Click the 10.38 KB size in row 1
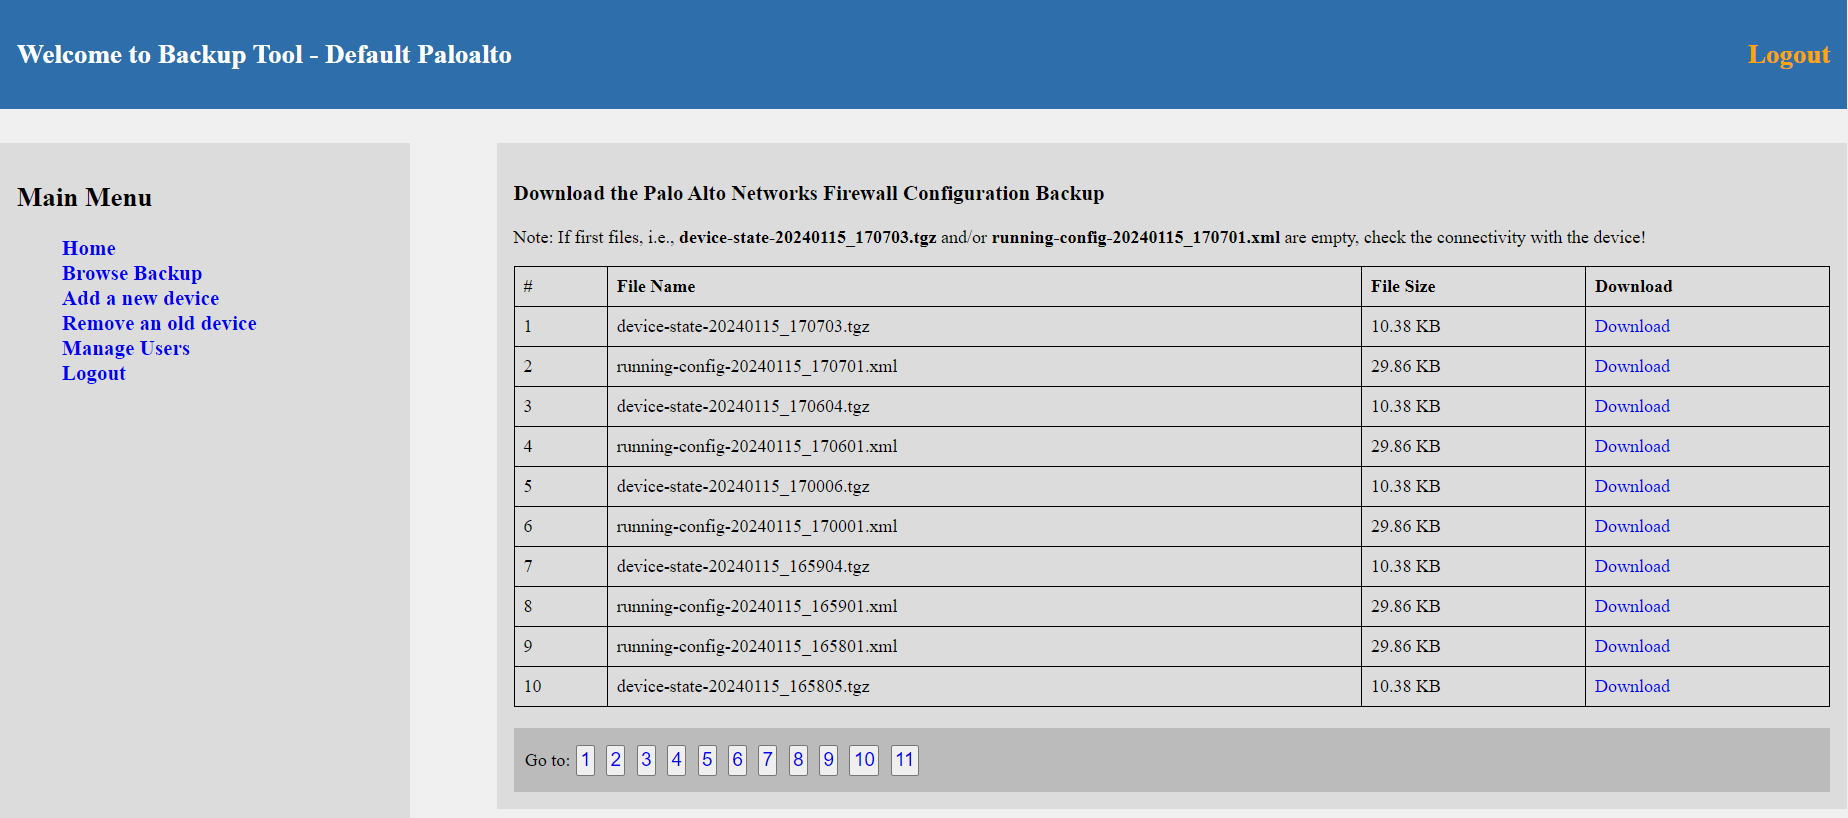Image resolution: width=1848 pixels, height=818 pixels. [1405, 326]
